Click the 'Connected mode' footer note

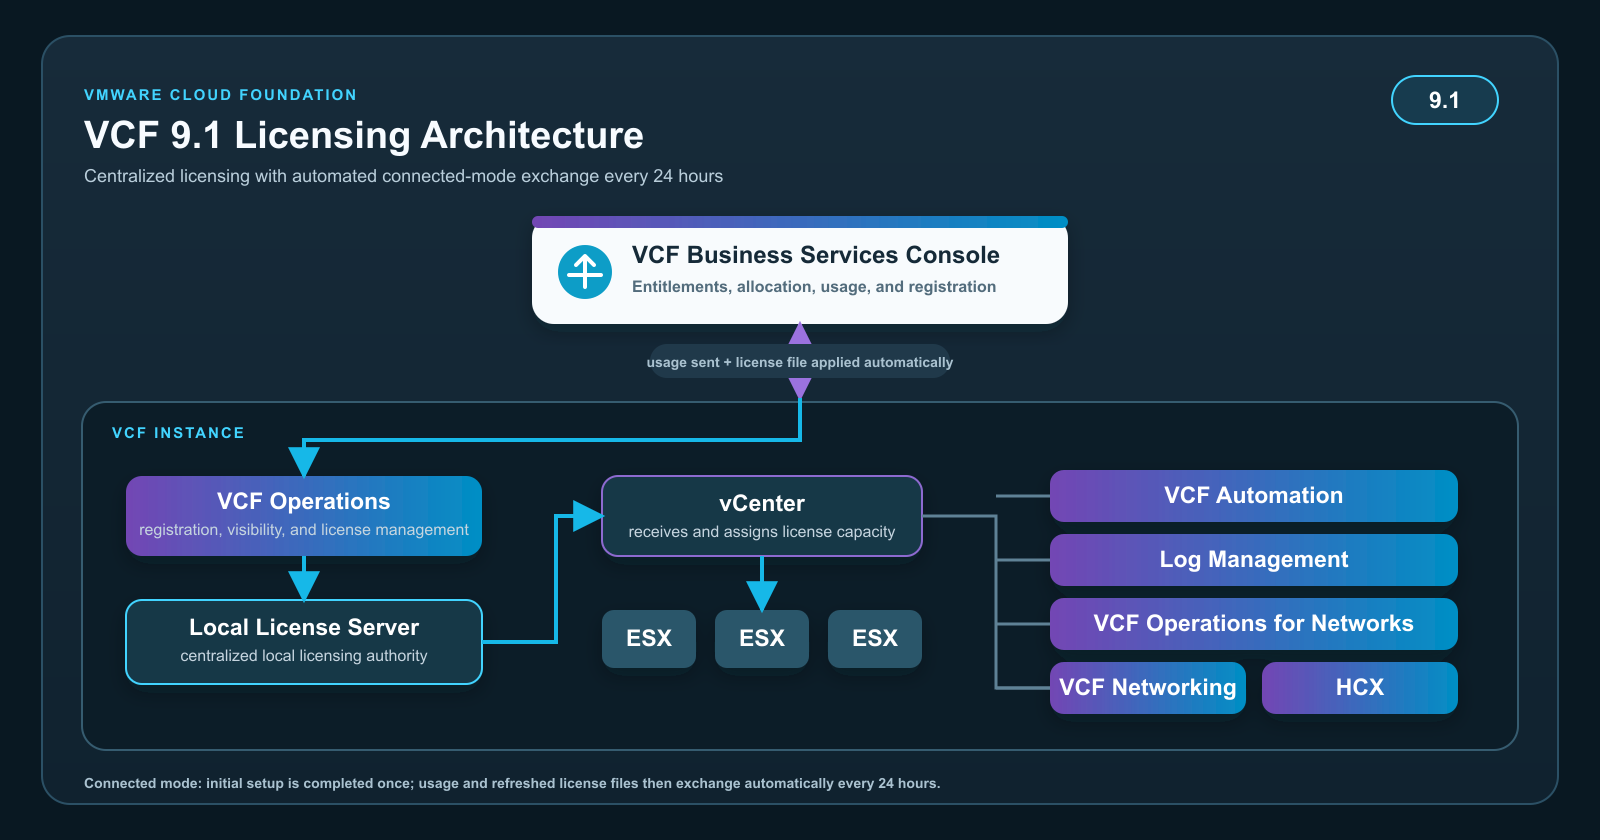pyautogui.click(x=512, y=783)
